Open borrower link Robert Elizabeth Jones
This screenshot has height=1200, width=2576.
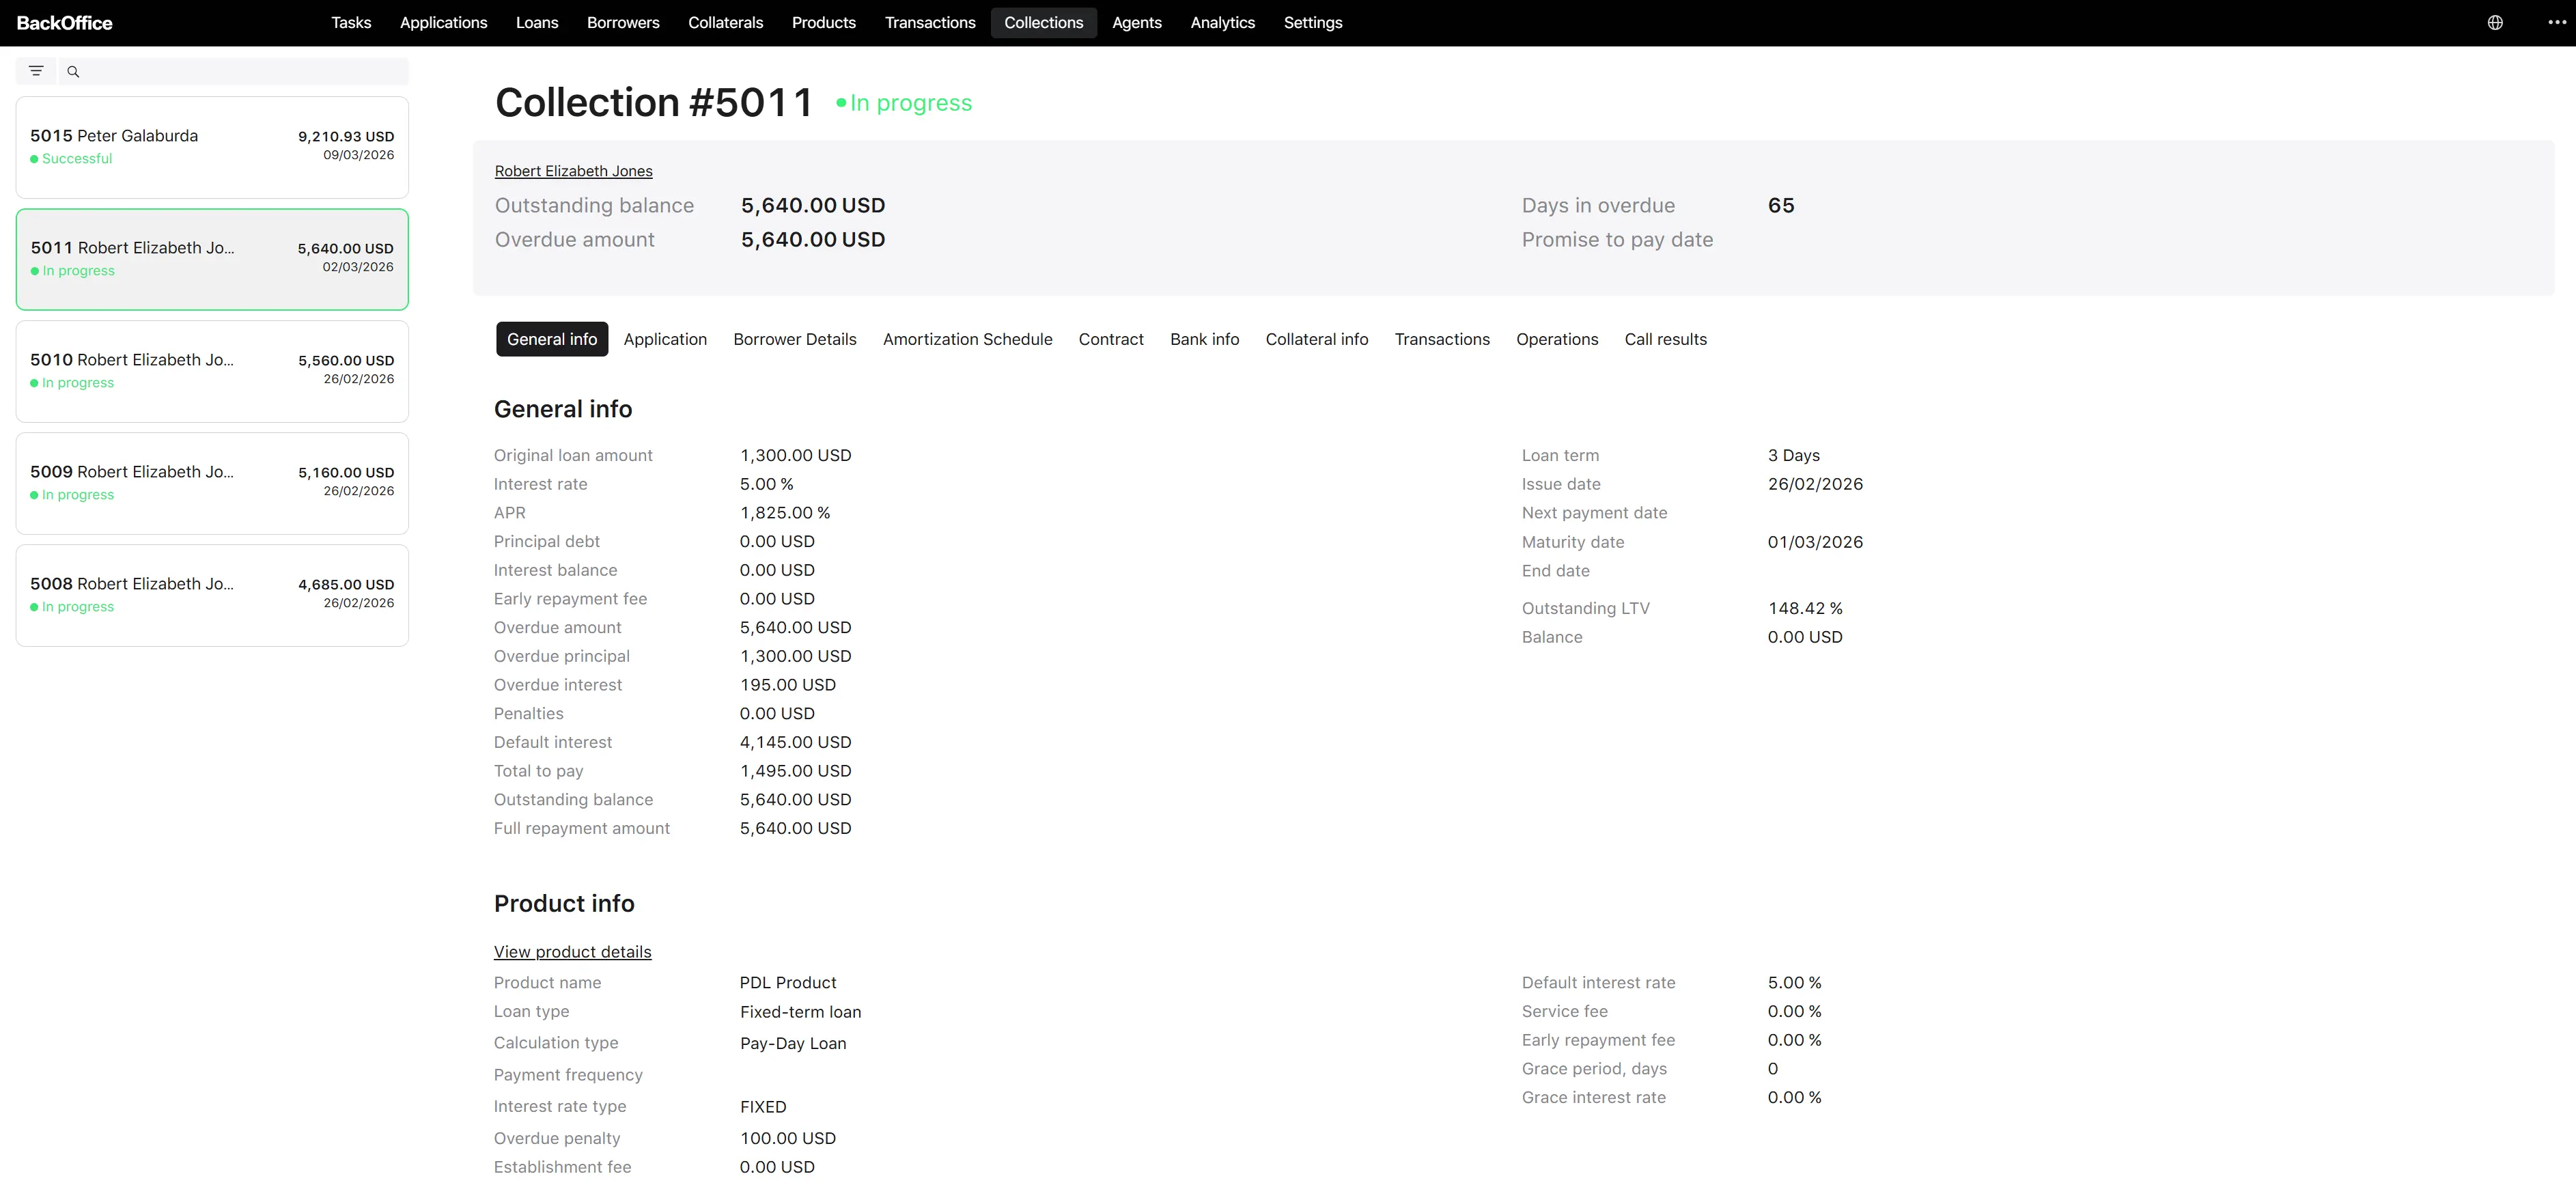click(573, 171)
